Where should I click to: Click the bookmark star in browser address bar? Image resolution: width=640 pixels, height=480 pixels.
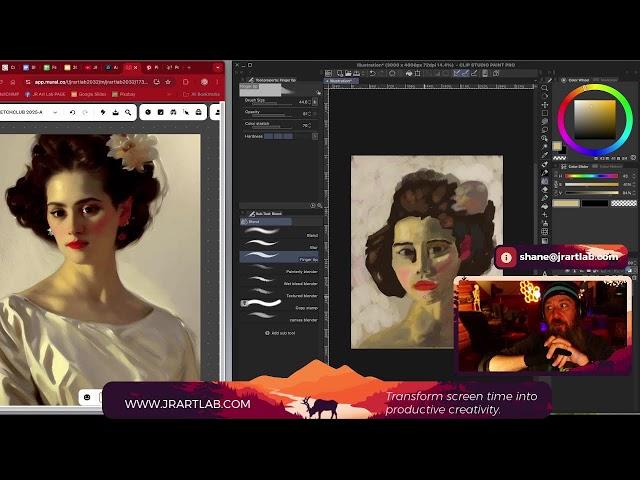point(168,82)
